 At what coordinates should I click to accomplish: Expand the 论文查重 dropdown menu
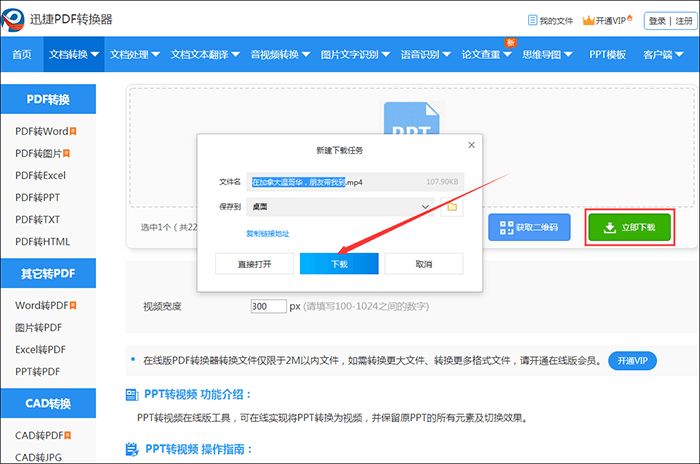[x=507, y=54]
